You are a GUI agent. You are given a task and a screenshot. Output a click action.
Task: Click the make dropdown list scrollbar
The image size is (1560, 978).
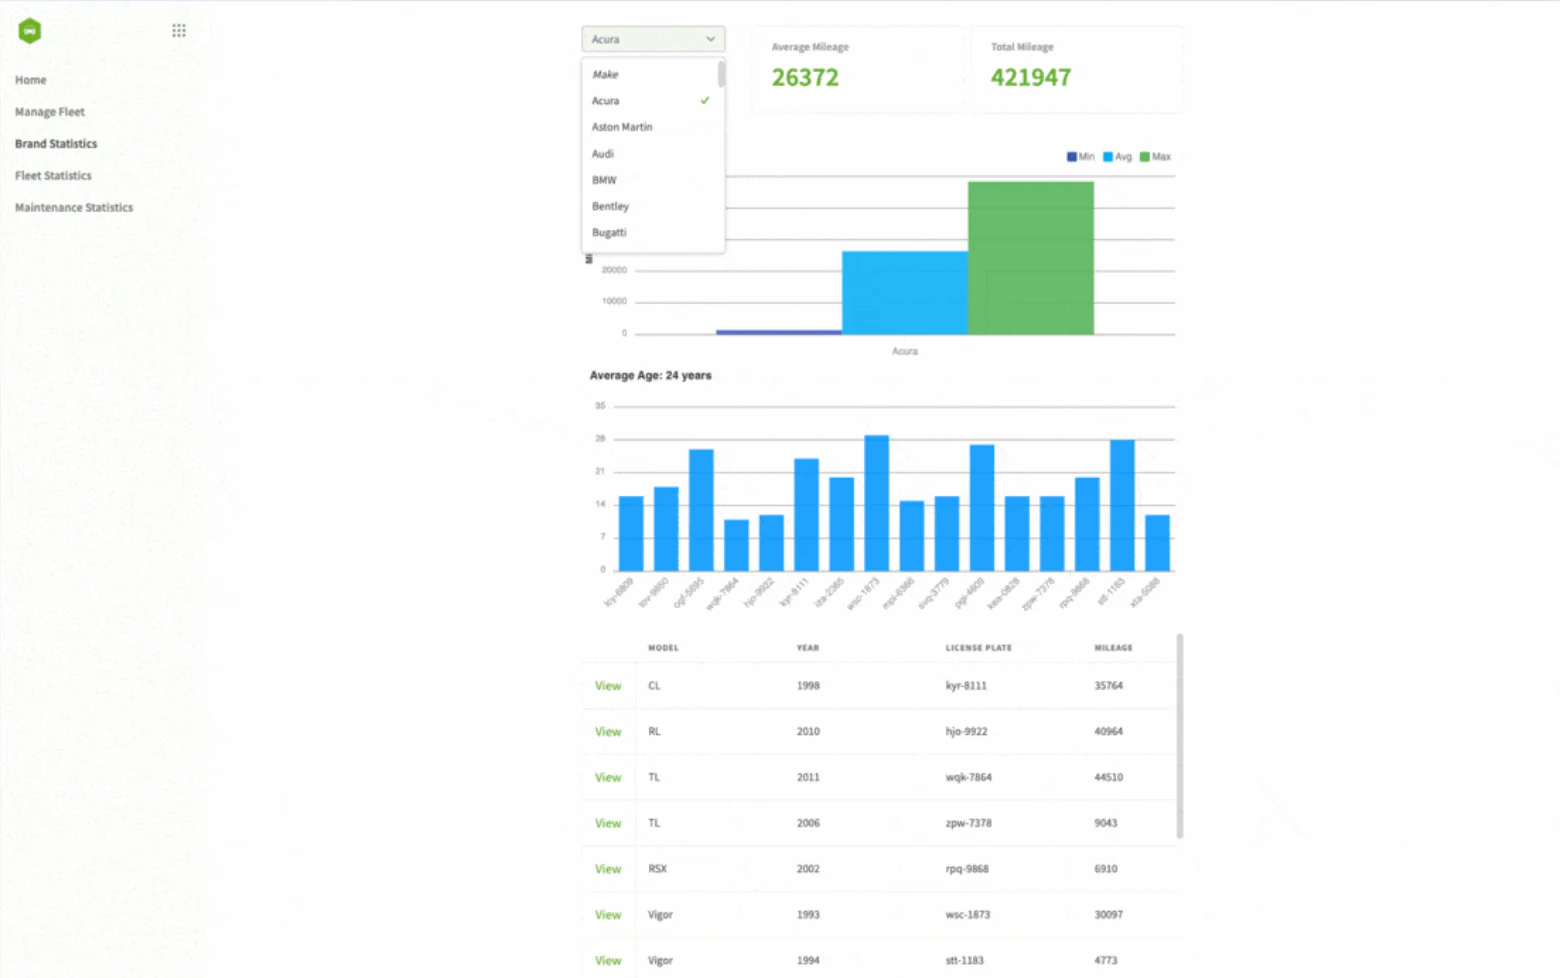721,74
